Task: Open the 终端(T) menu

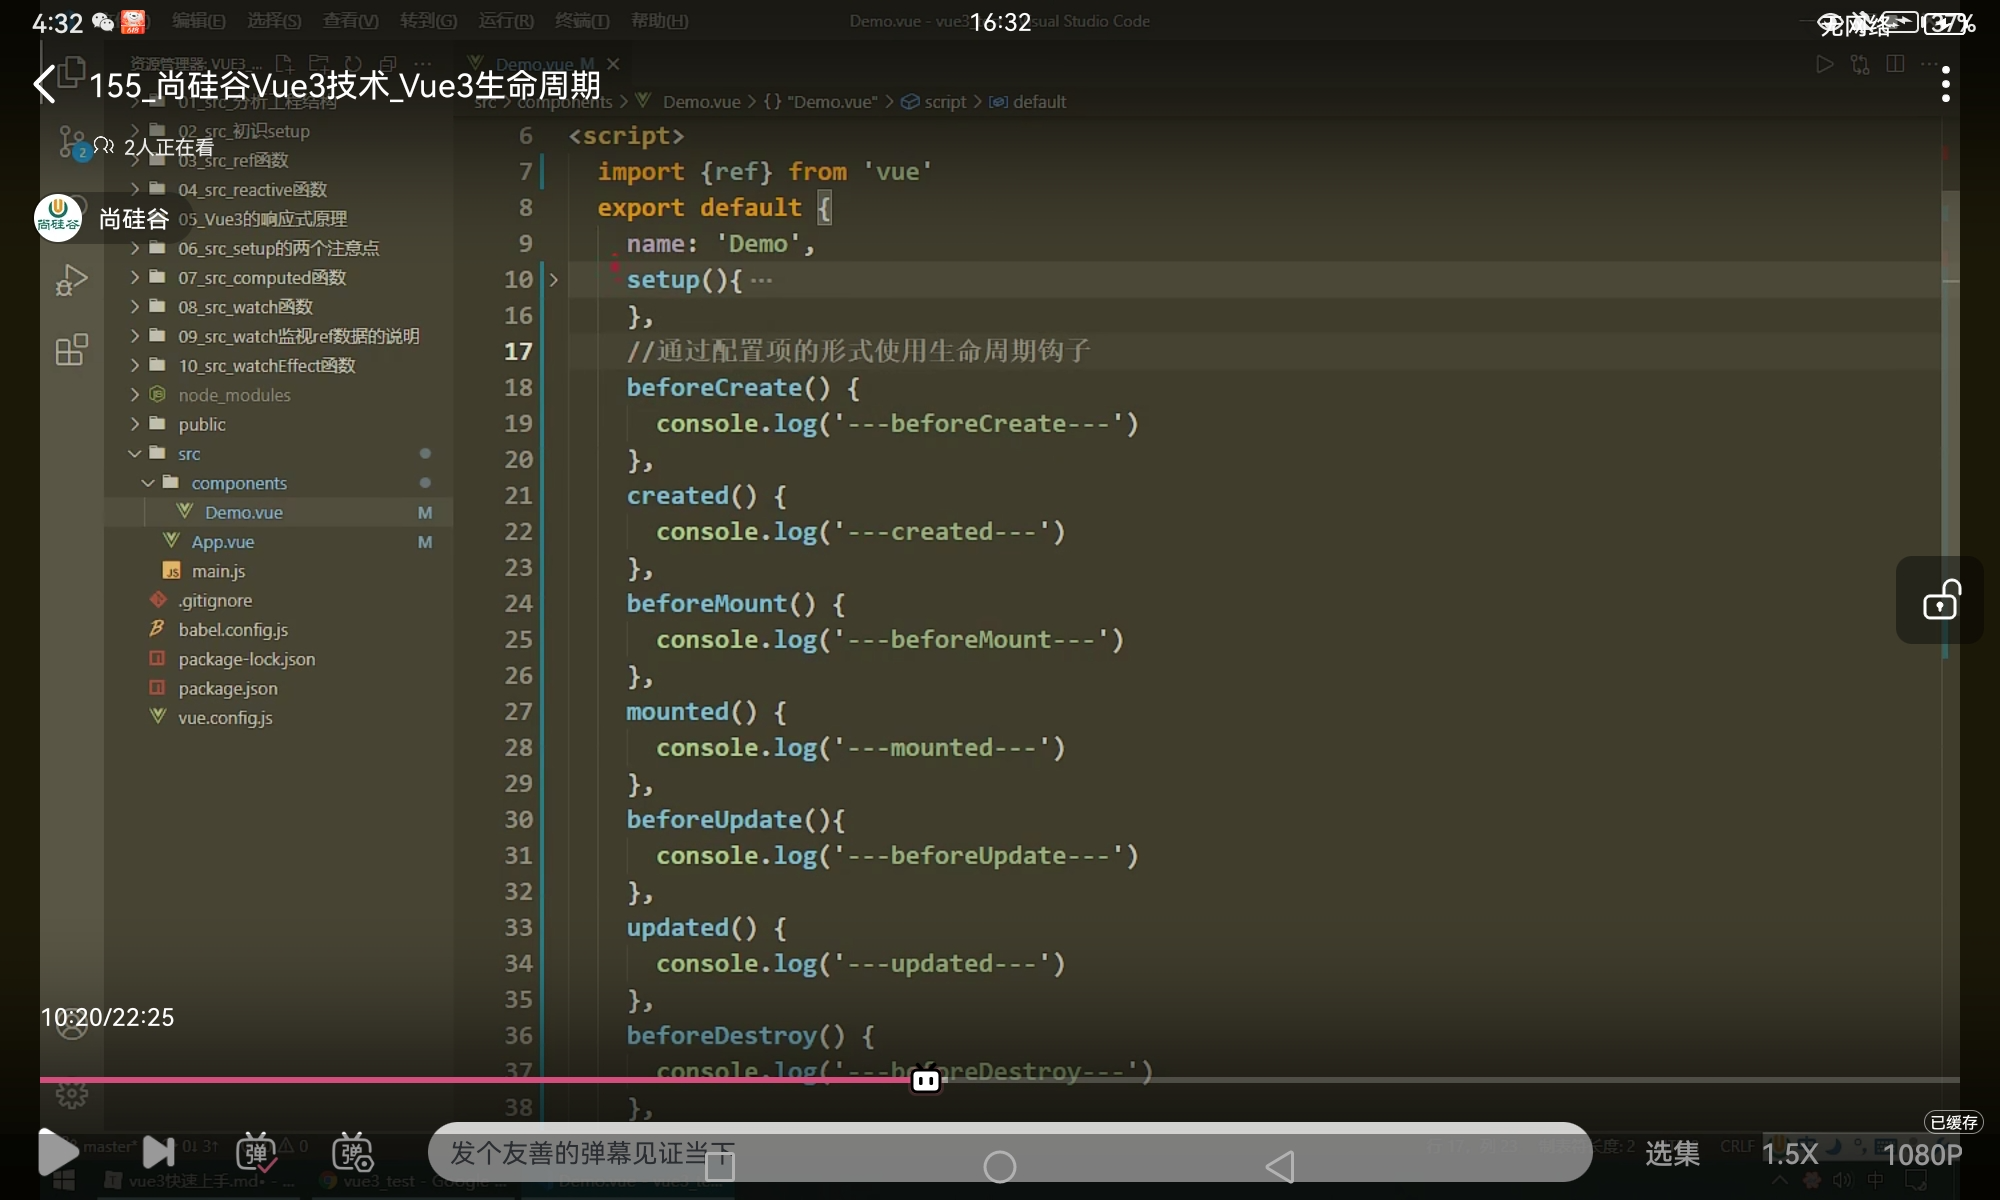Action: click(x=581, y=20)
